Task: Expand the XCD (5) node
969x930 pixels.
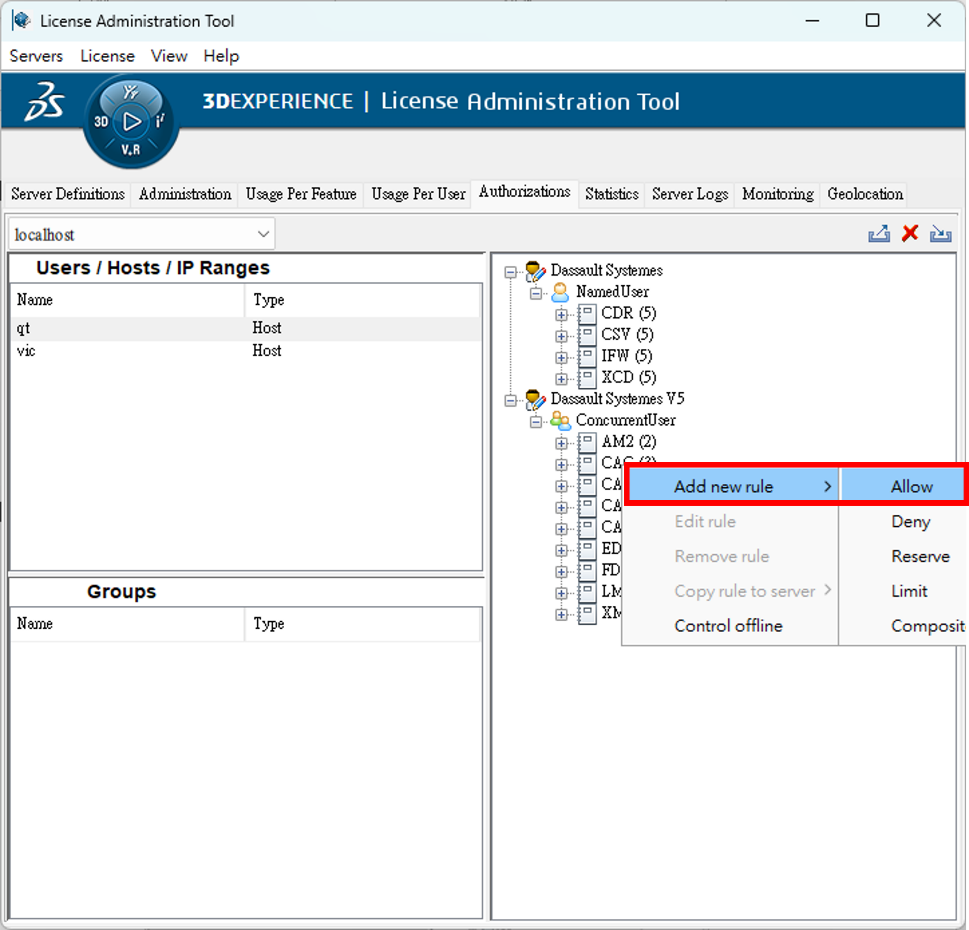Action: pos(561,379)
